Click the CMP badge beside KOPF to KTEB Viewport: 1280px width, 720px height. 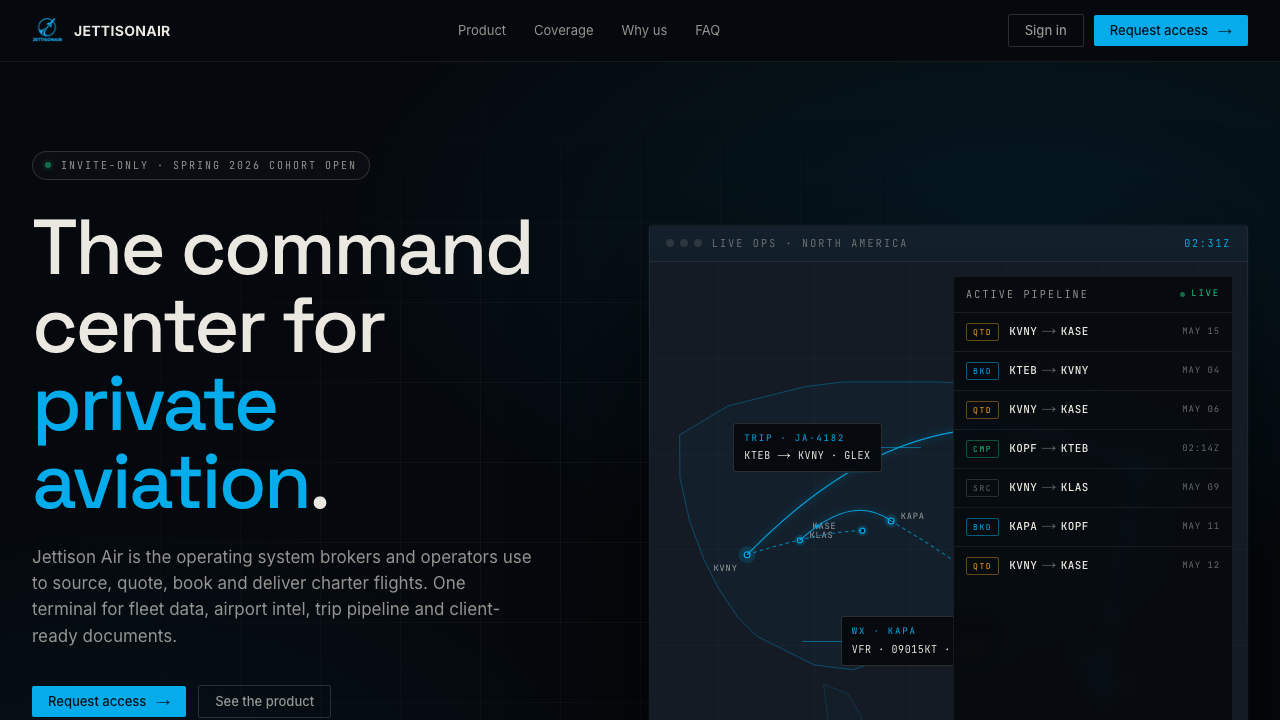[982, 449]
